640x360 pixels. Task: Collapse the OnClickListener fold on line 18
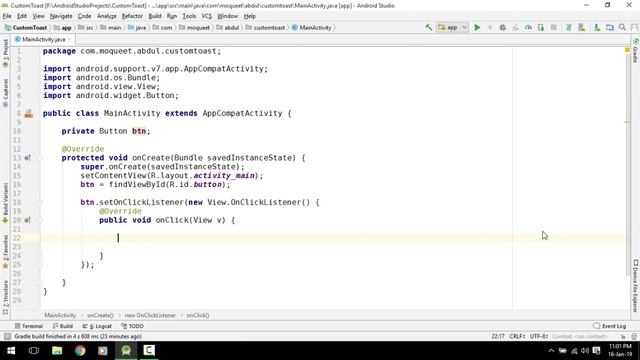(x=40, y=202)
